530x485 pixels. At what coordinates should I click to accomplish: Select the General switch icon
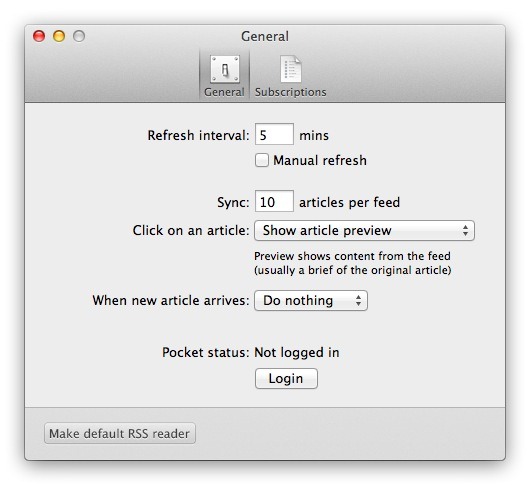pyautogui.click(x=225, y=69)
